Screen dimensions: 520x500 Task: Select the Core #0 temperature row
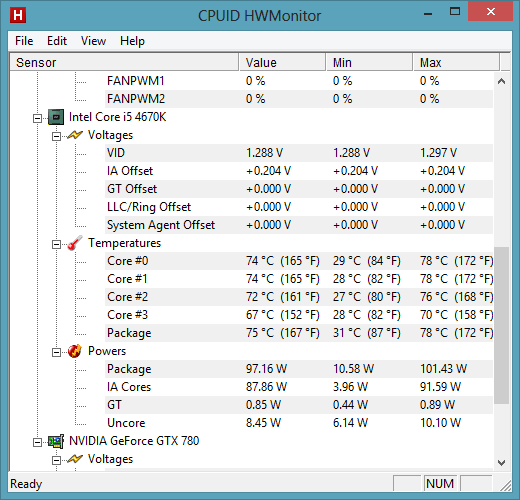coord(299,261)
